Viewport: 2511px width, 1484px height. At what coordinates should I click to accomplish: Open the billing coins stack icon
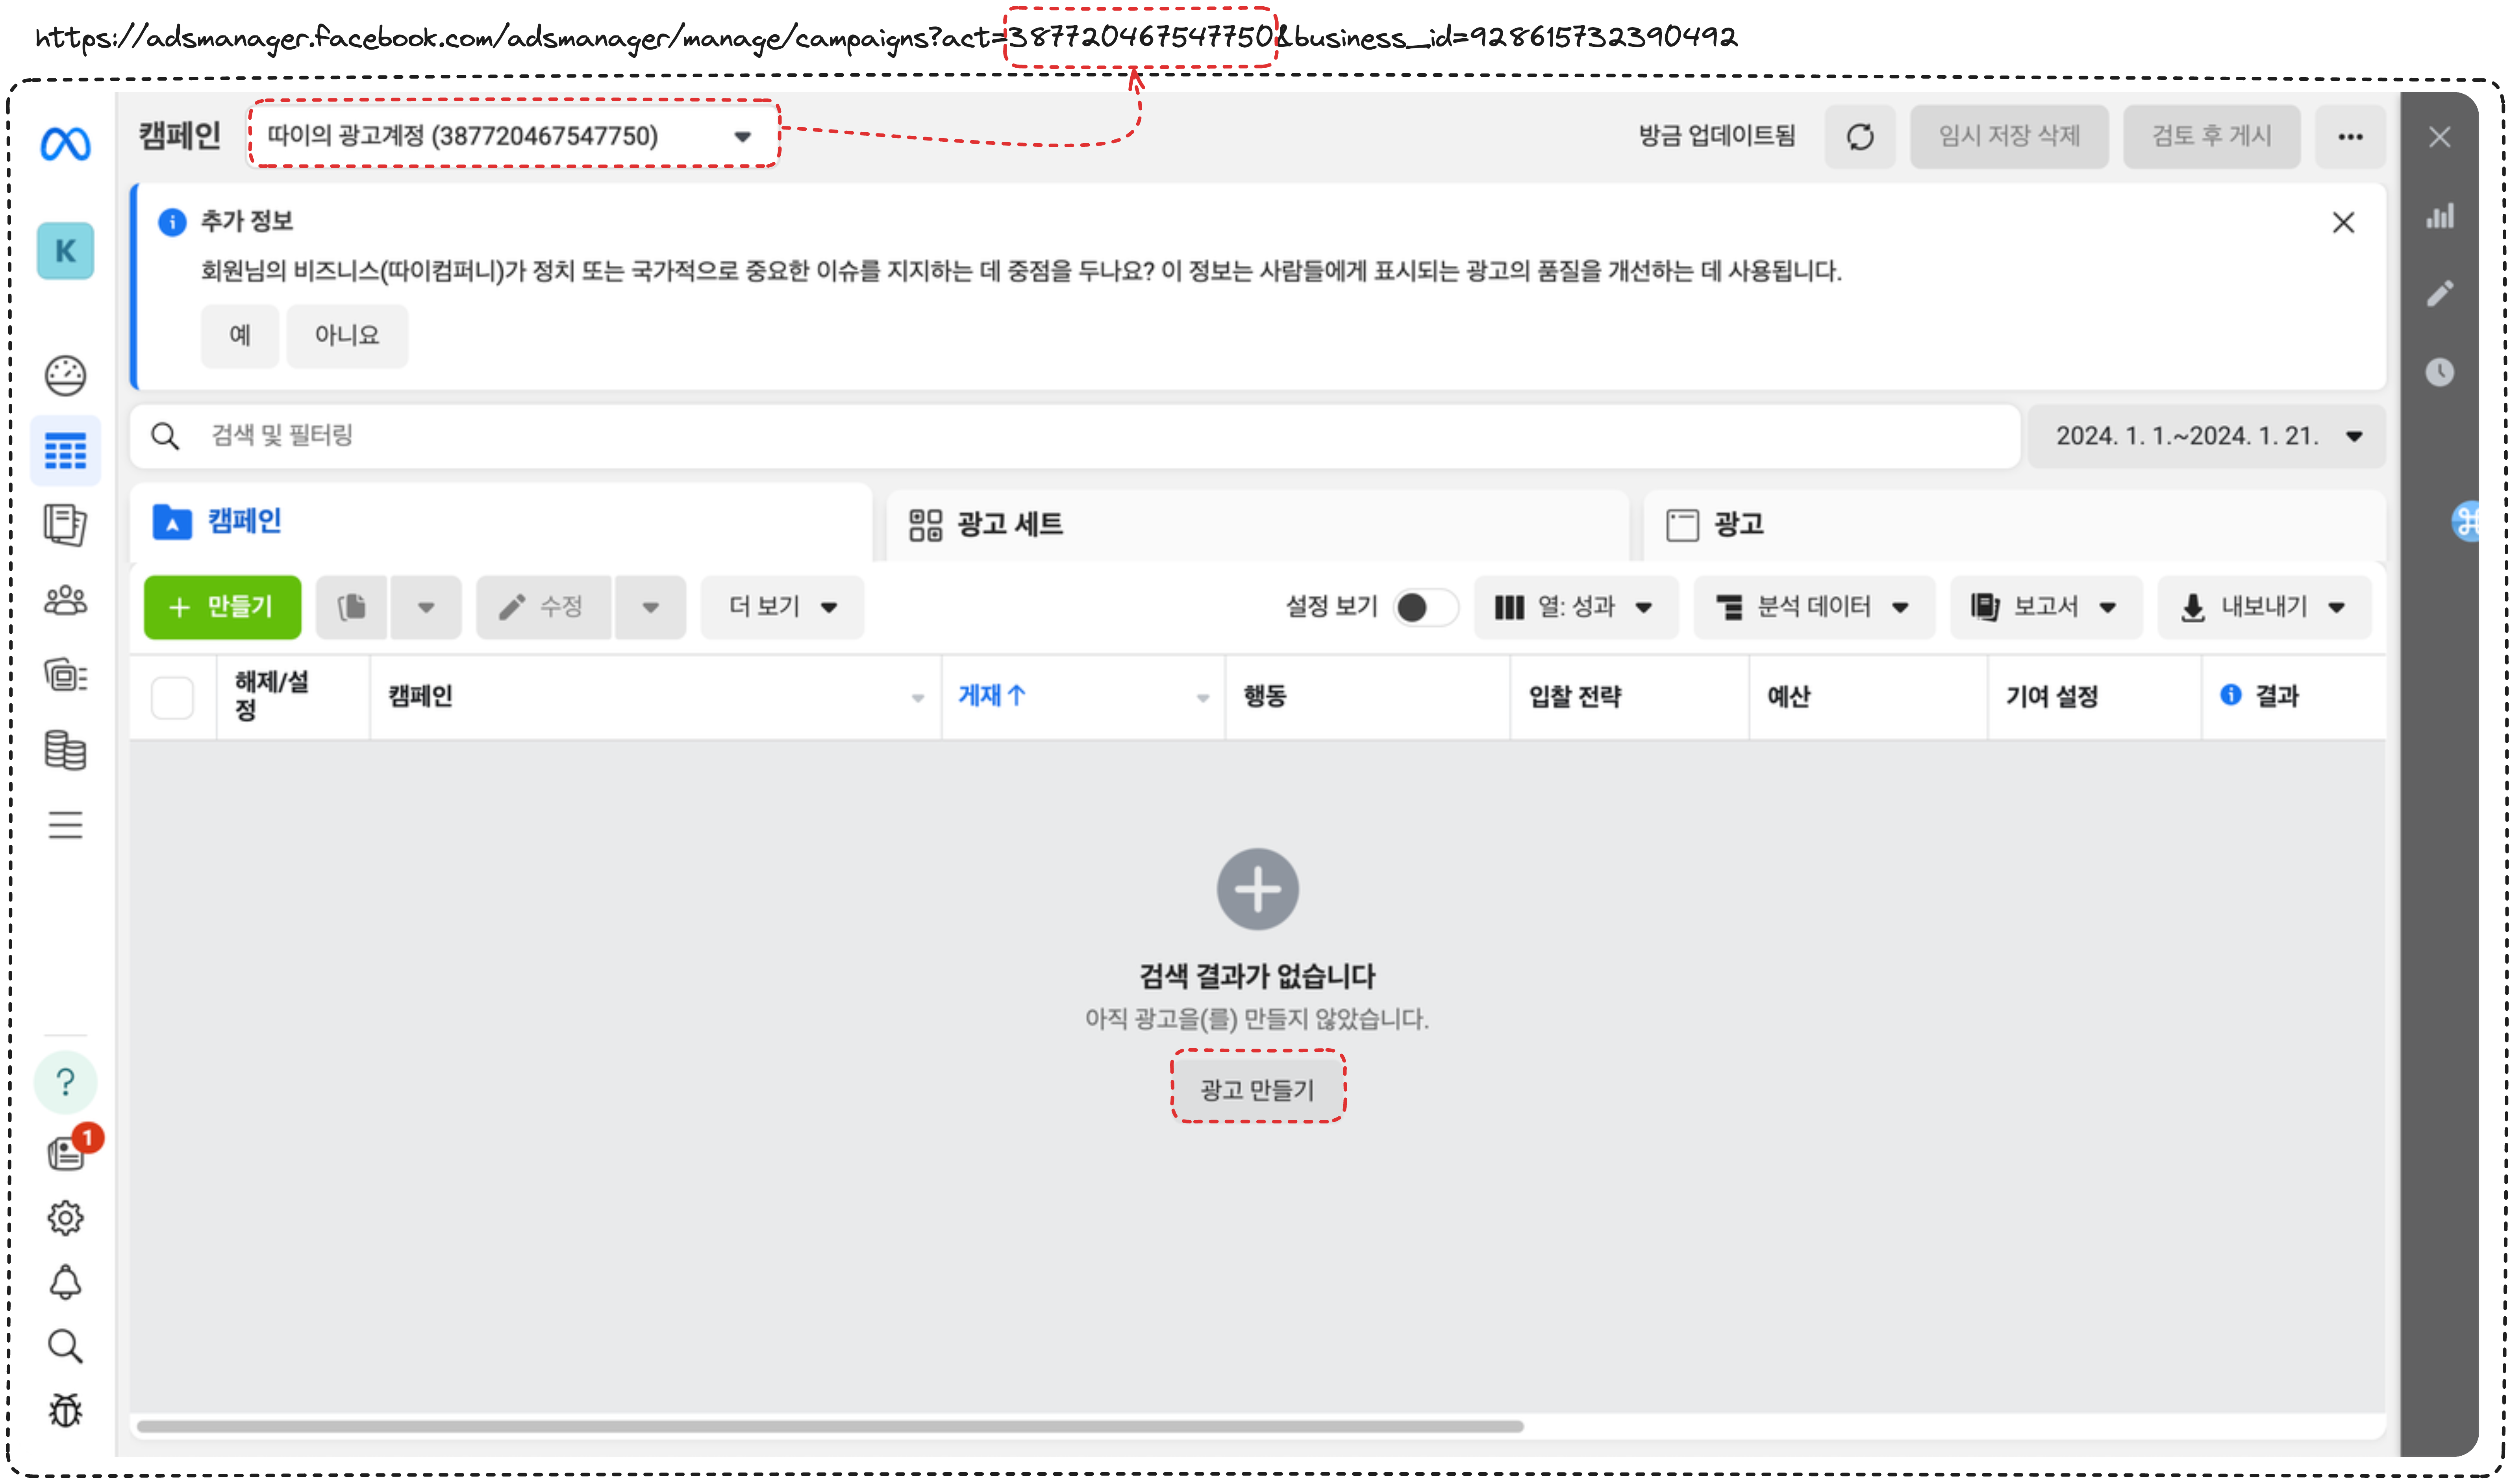[65, 750]
